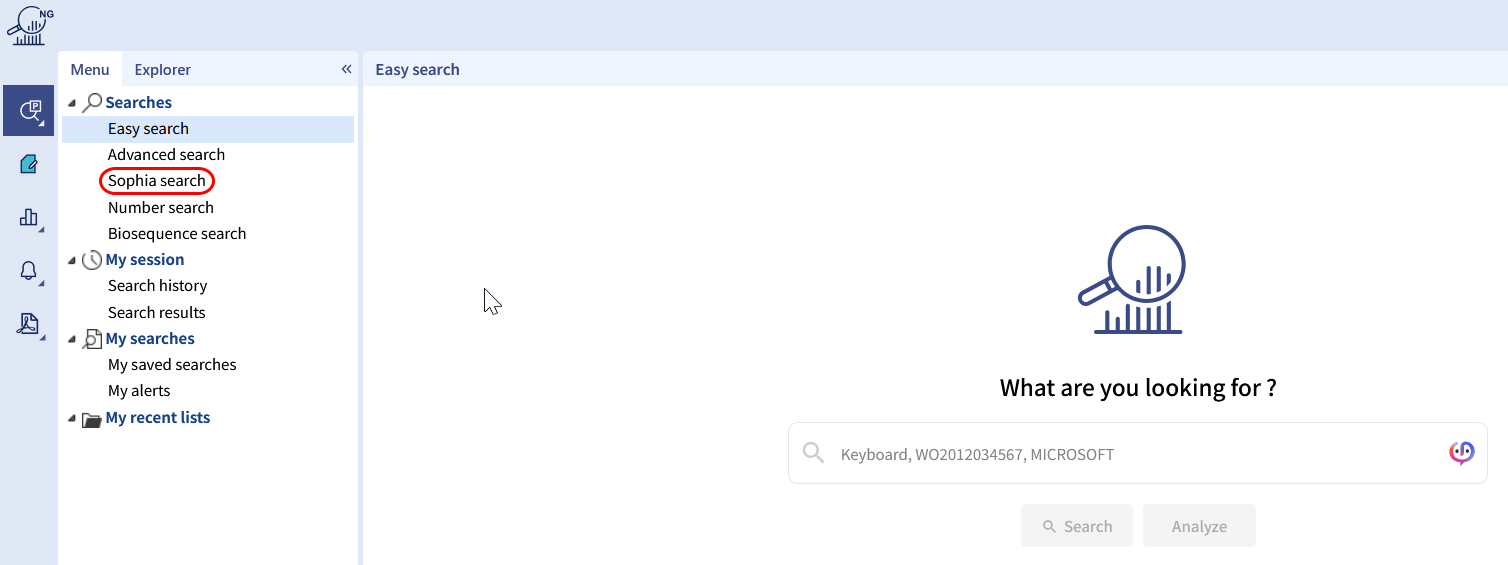Image resolution: width=1508 pixels, height=565 pixels.
Task: Click the PDF export sidebar icon
Action: click(28, 324)
